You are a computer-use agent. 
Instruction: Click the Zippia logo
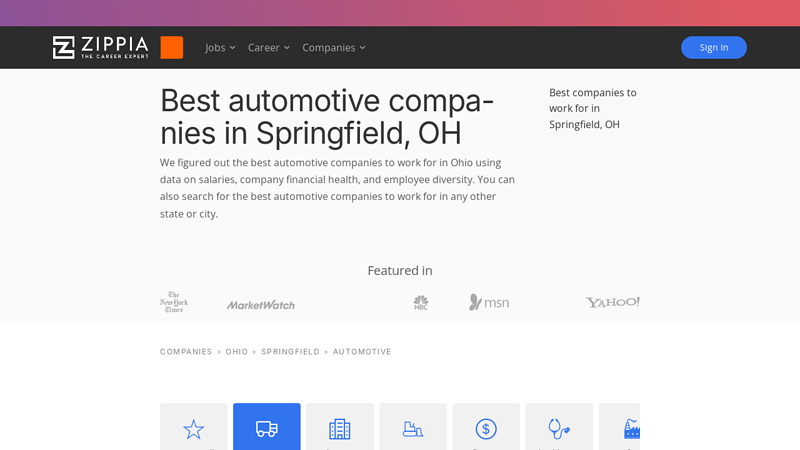pos(101,47)
